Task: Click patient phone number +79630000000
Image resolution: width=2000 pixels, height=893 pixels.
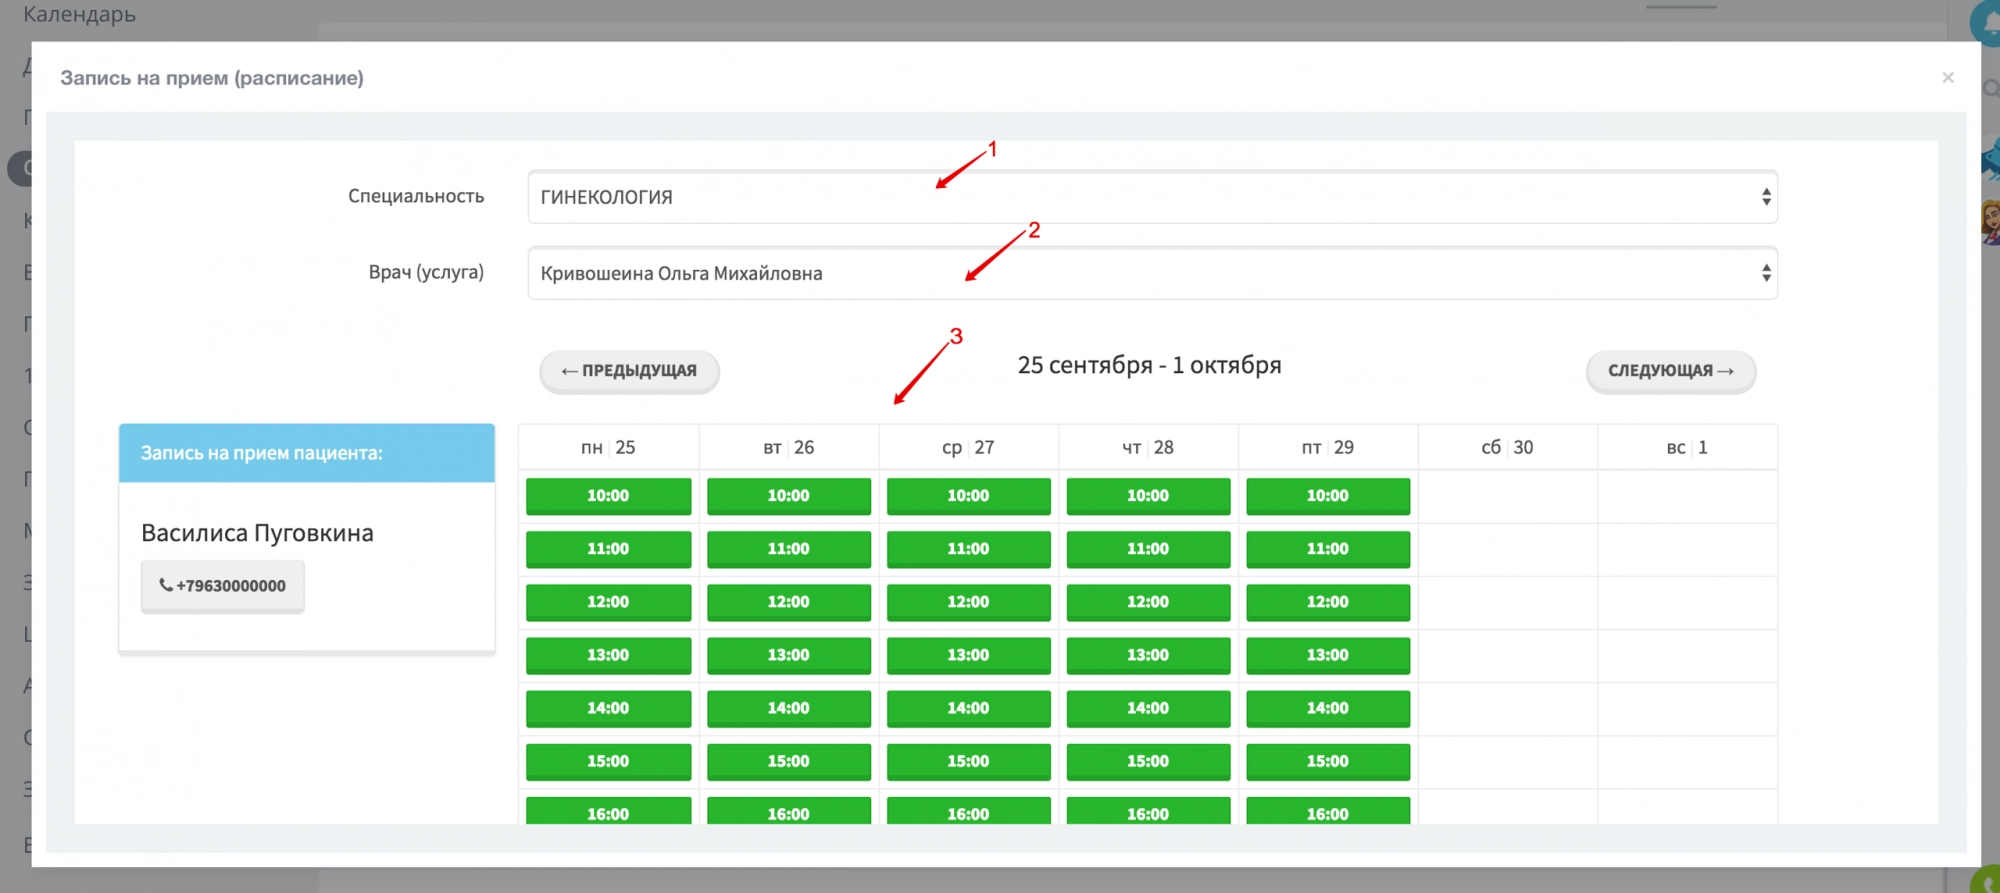Action: (x=223, y=586)
